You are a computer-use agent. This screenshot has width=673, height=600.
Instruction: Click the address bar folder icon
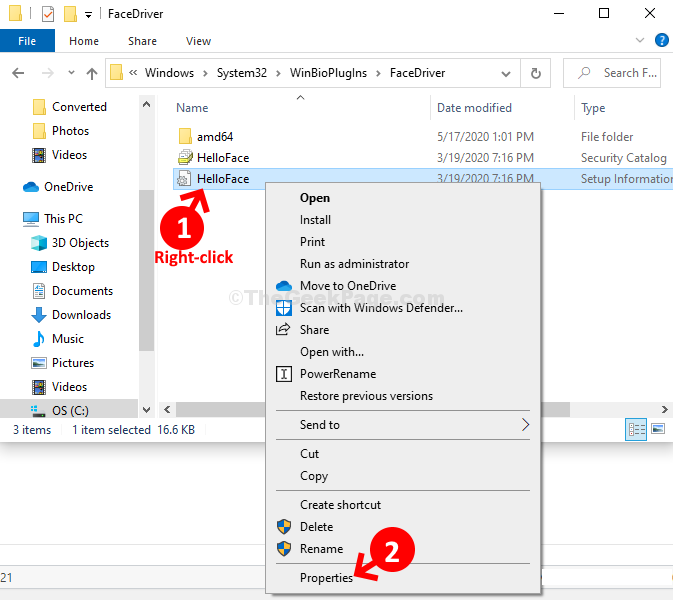click(116, 72)
